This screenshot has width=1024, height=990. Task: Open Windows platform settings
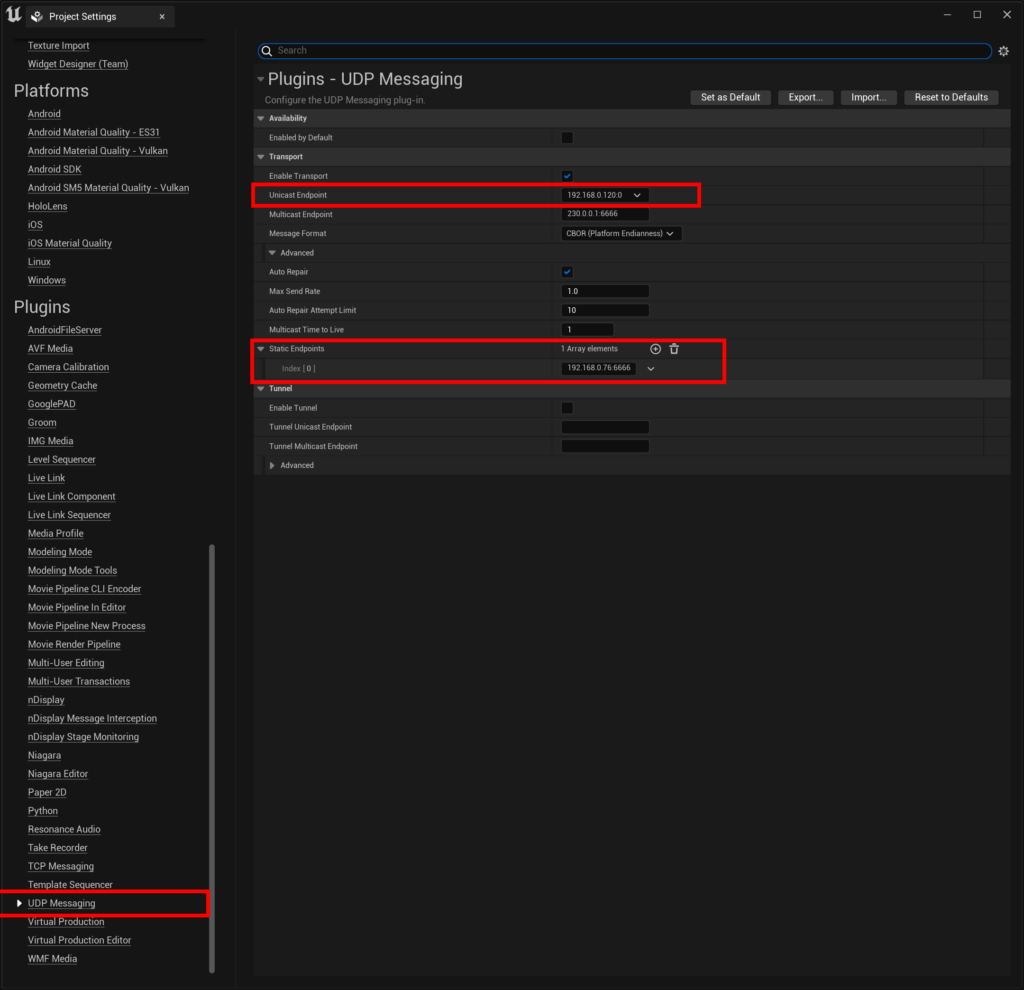tap(46, 280)
